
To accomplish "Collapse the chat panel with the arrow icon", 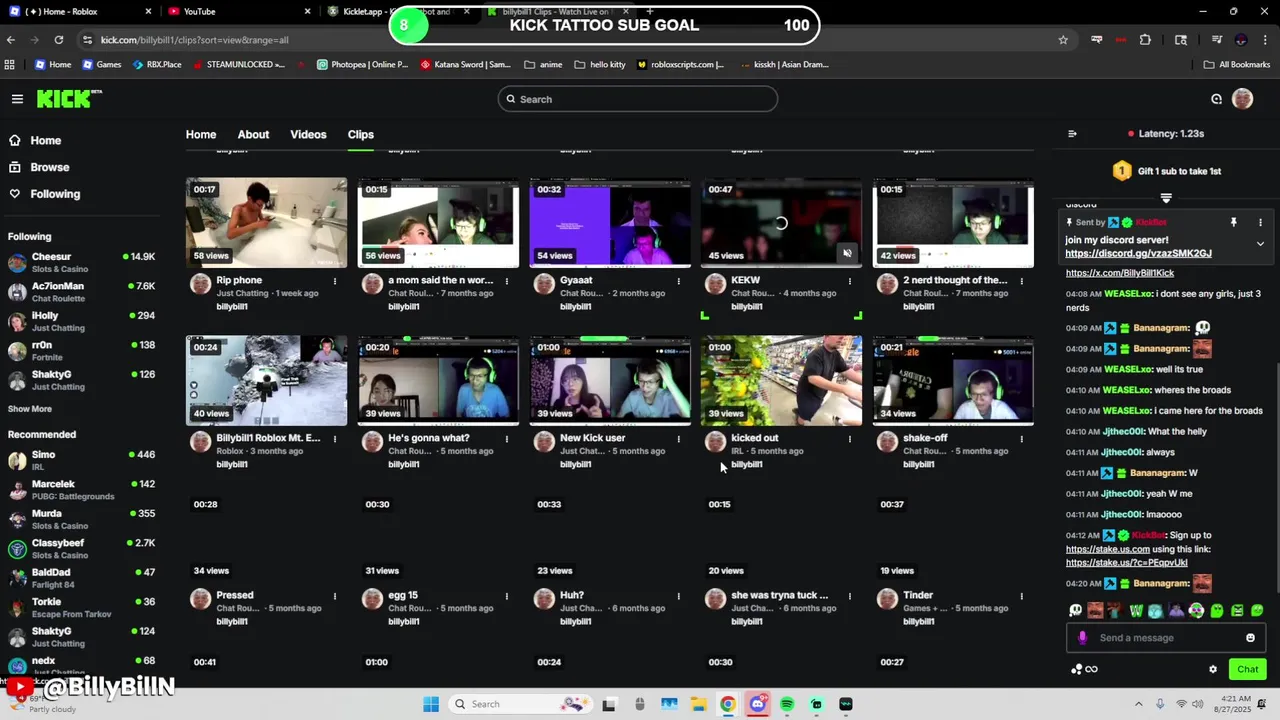I will coord(1072,134).
